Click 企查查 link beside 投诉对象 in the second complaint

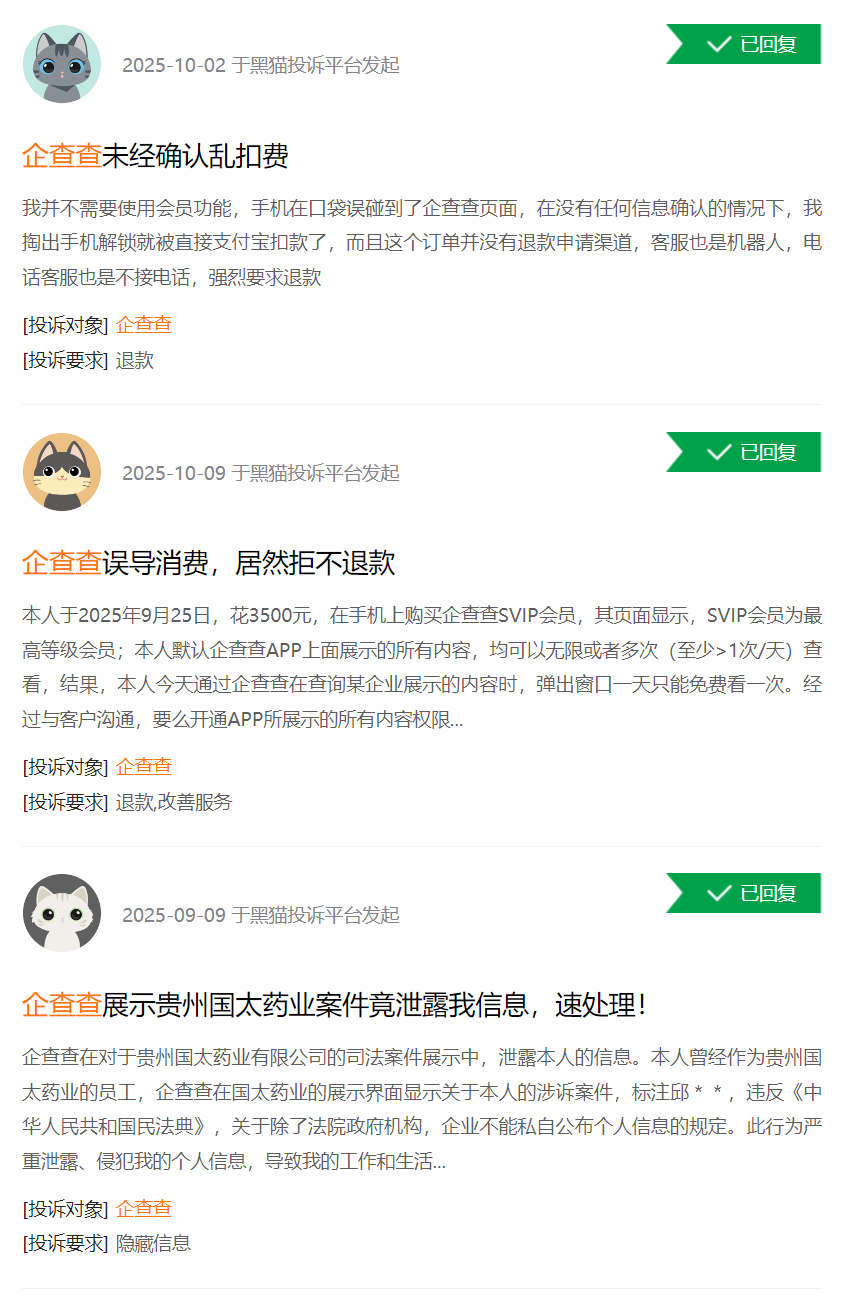coord(144,767)
